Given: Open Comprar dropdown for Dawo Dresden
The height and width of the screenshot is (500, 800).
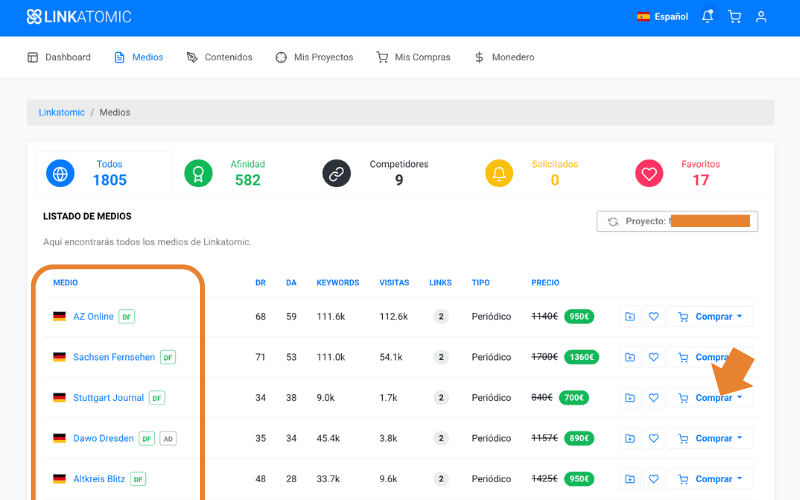Looking at the screenshot, I should (710, 438).
